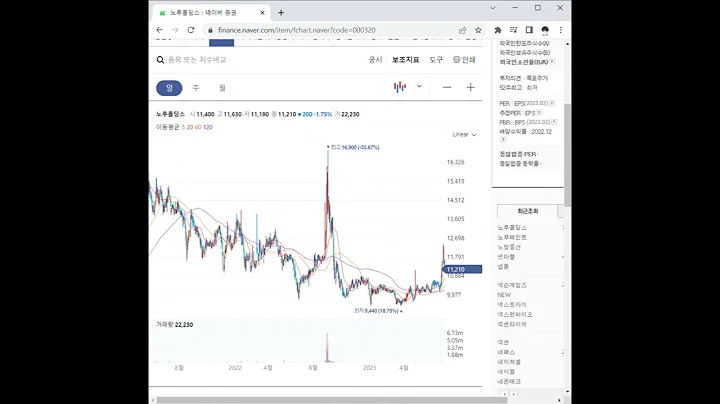Click the browser address bar URL

297,30
